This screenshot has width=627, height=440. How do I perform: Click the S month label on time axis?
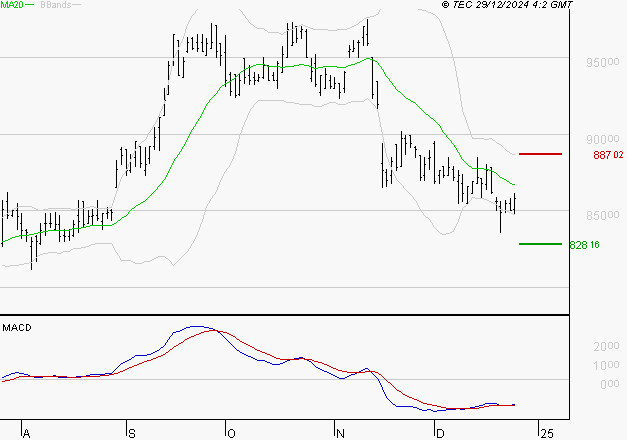pos(132,434)
